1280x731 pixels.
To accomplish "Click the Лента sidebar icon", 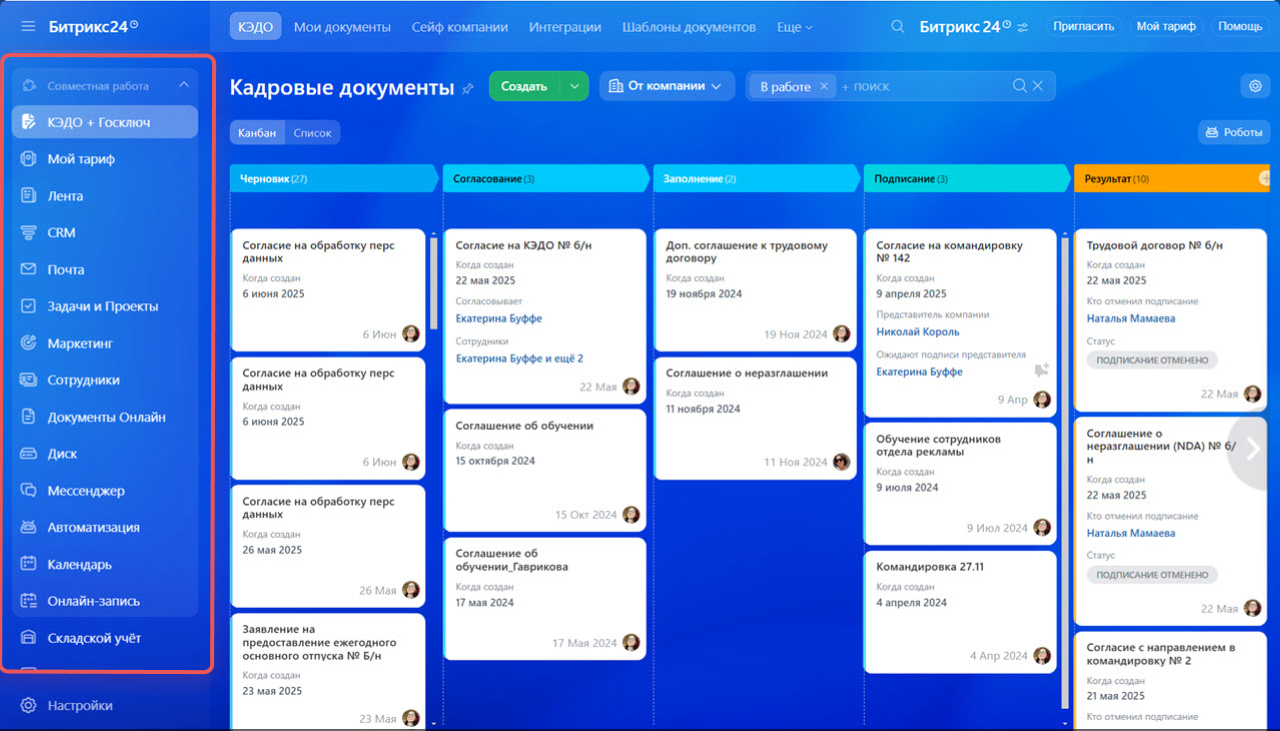I will tap(29, 196).
